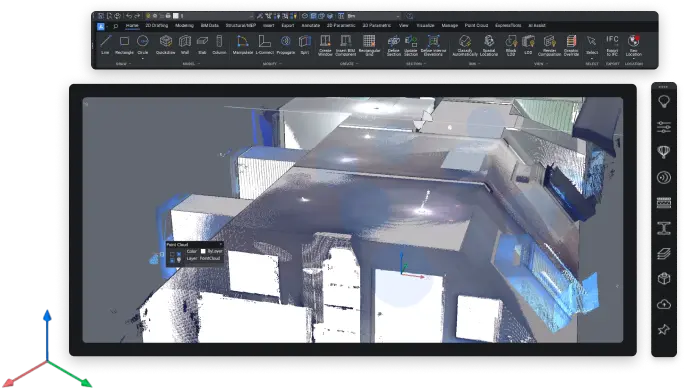The image size is (685, 392).
Task: Open the Geo Location tool
Action: [633, 45]
